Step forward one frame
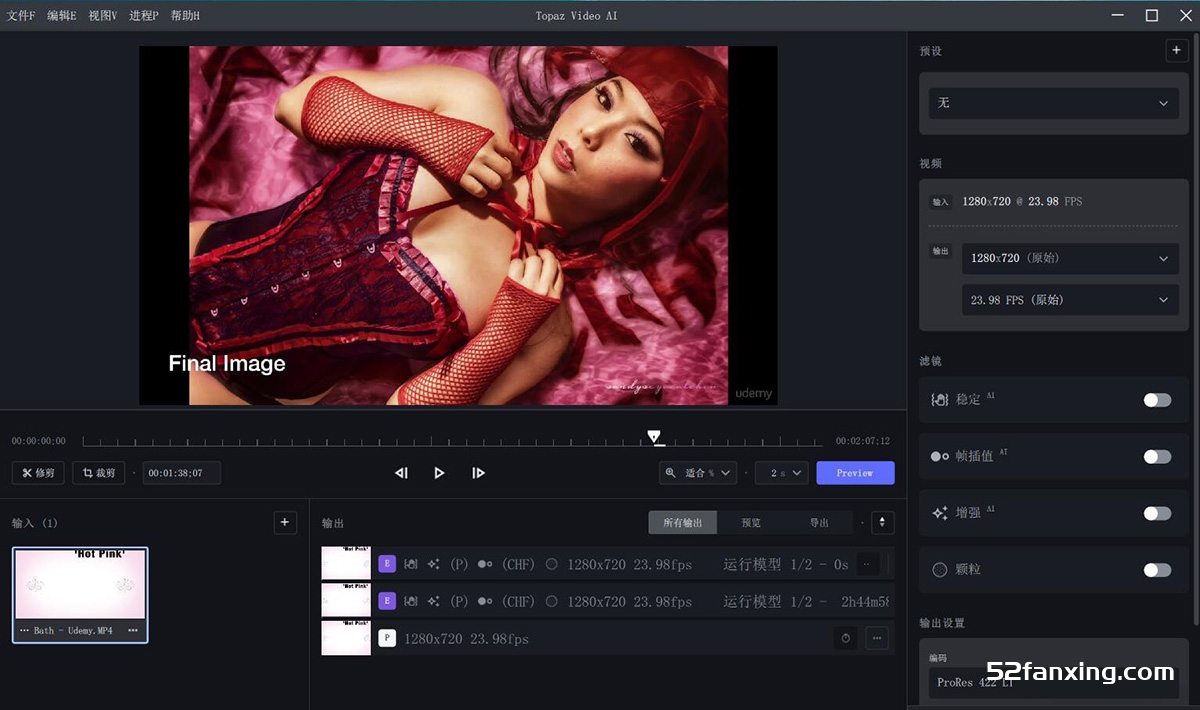 pyautogui.click(x=478, y=473)
